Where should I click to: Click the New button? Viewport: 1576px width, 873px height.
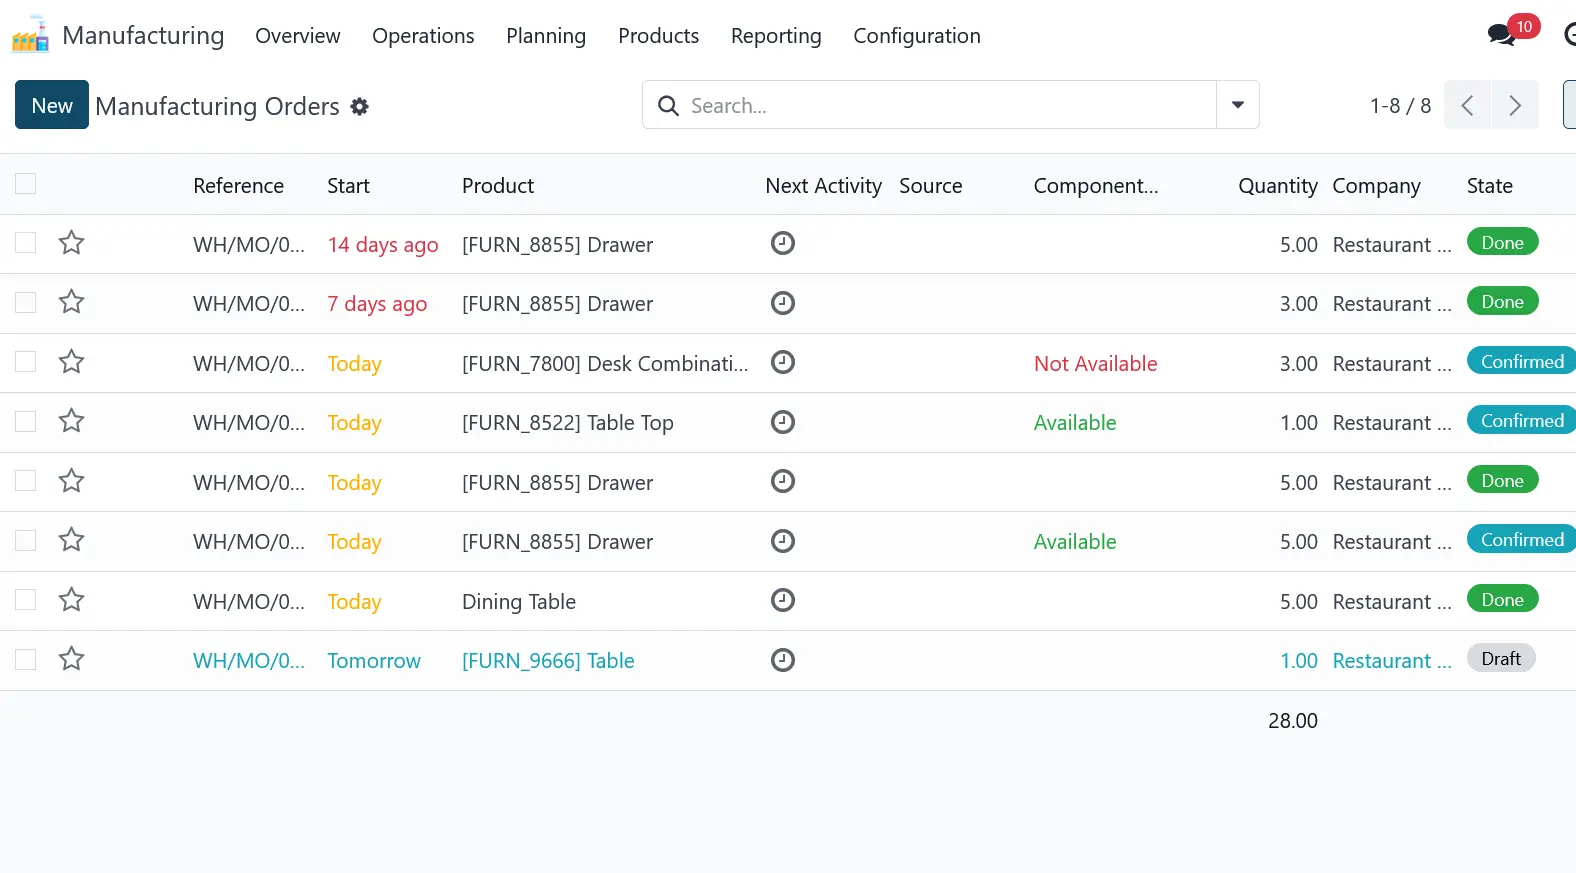[52, 105]
